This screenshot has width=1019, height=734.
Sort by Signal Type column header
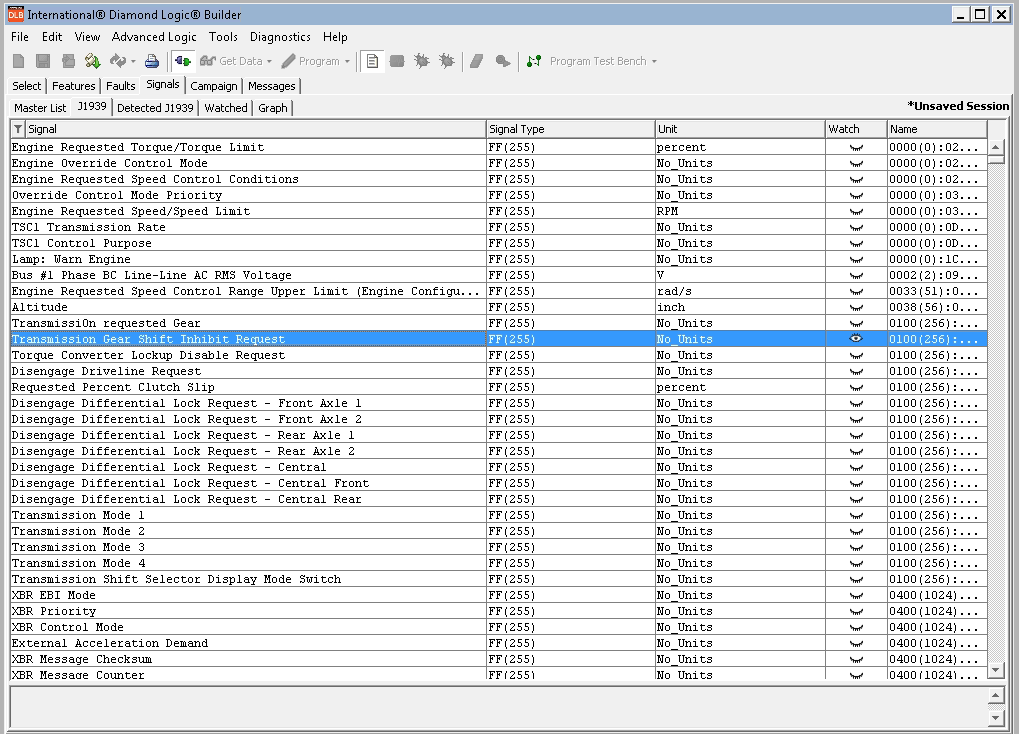coord(568,129)
